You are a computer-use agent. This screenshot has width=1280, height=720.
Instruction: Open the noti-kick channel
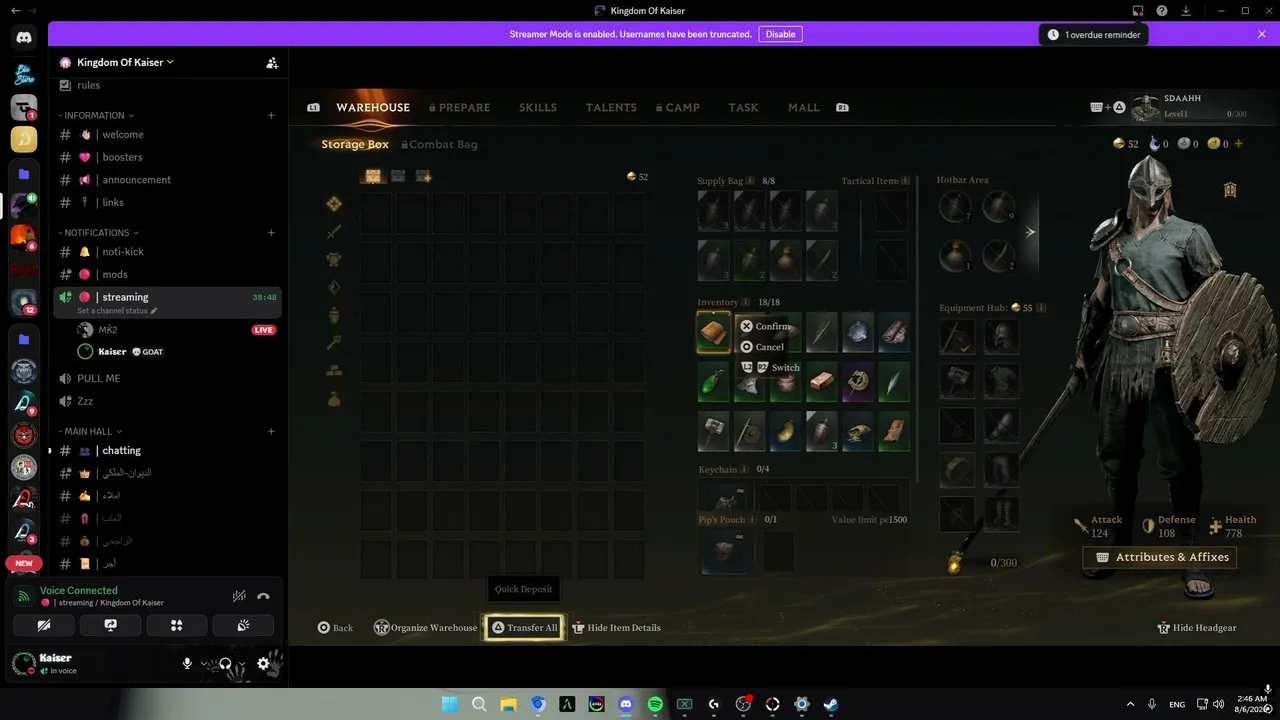167,252
